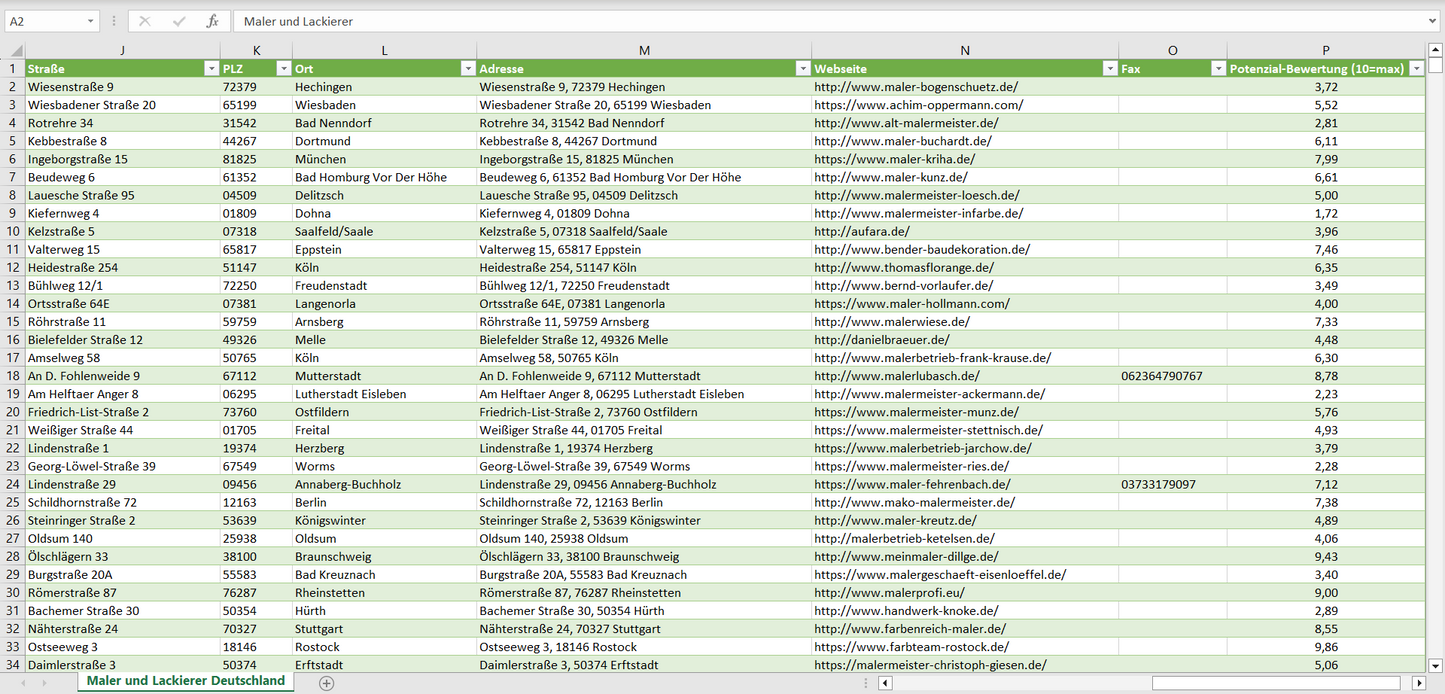The image size is (1445, 694).
Task: Click the horizontal scrollbar right arrow
Action: pos(1418,683)
